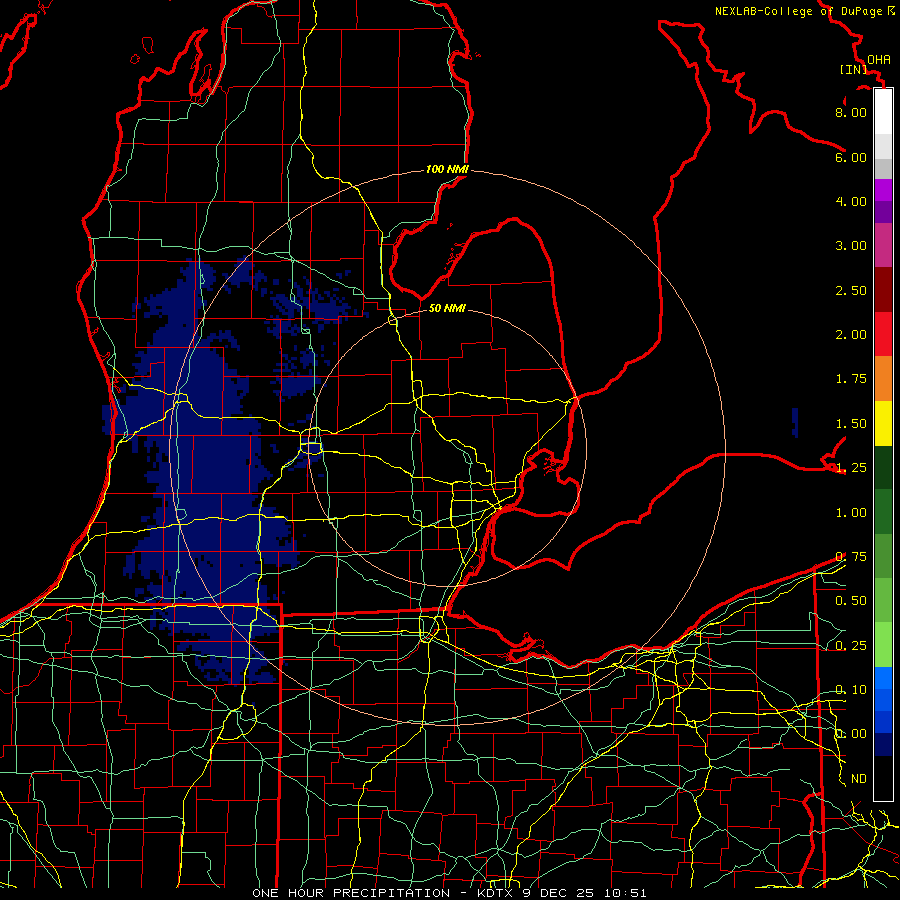Pick the yellow swatch beside 1.50

[883, 423]
